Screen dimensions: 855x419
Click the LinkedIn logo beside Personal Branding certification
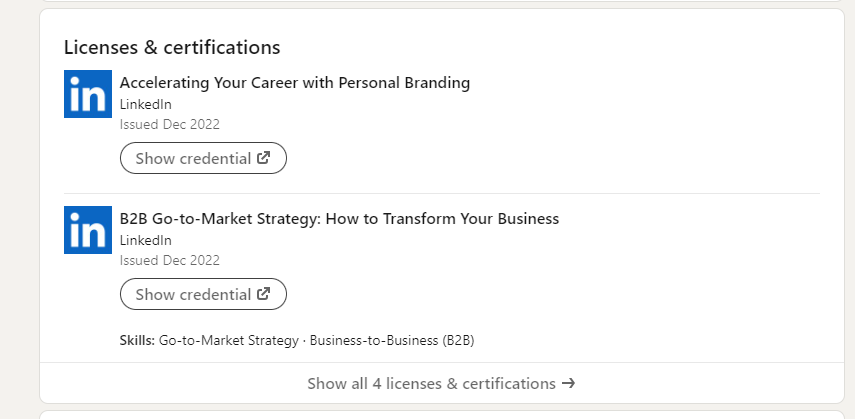tap(88, 94)
